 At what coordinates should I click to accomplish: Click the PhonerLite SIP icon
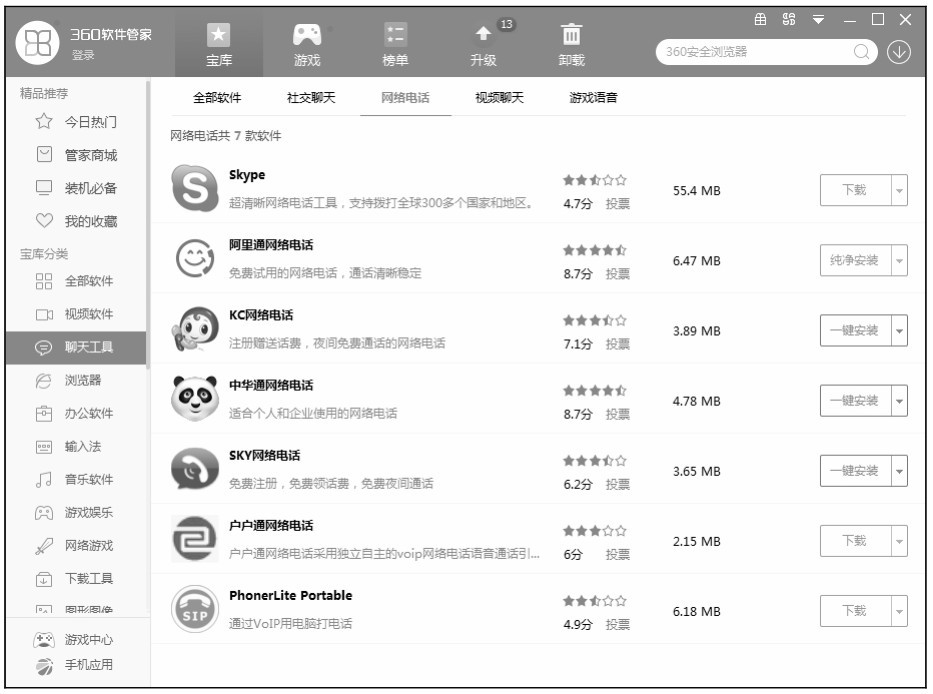tap(195, 609)
